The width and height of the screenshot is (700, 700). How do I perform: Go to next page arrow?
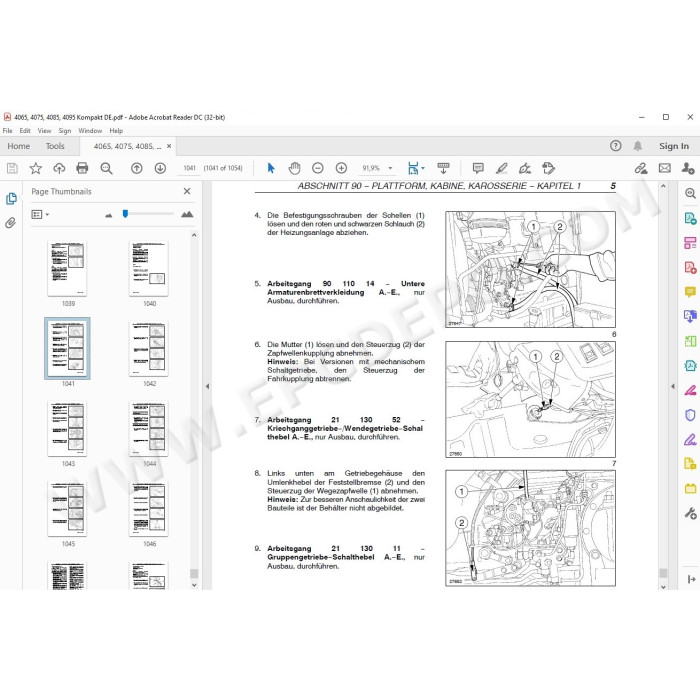(160, 168)
